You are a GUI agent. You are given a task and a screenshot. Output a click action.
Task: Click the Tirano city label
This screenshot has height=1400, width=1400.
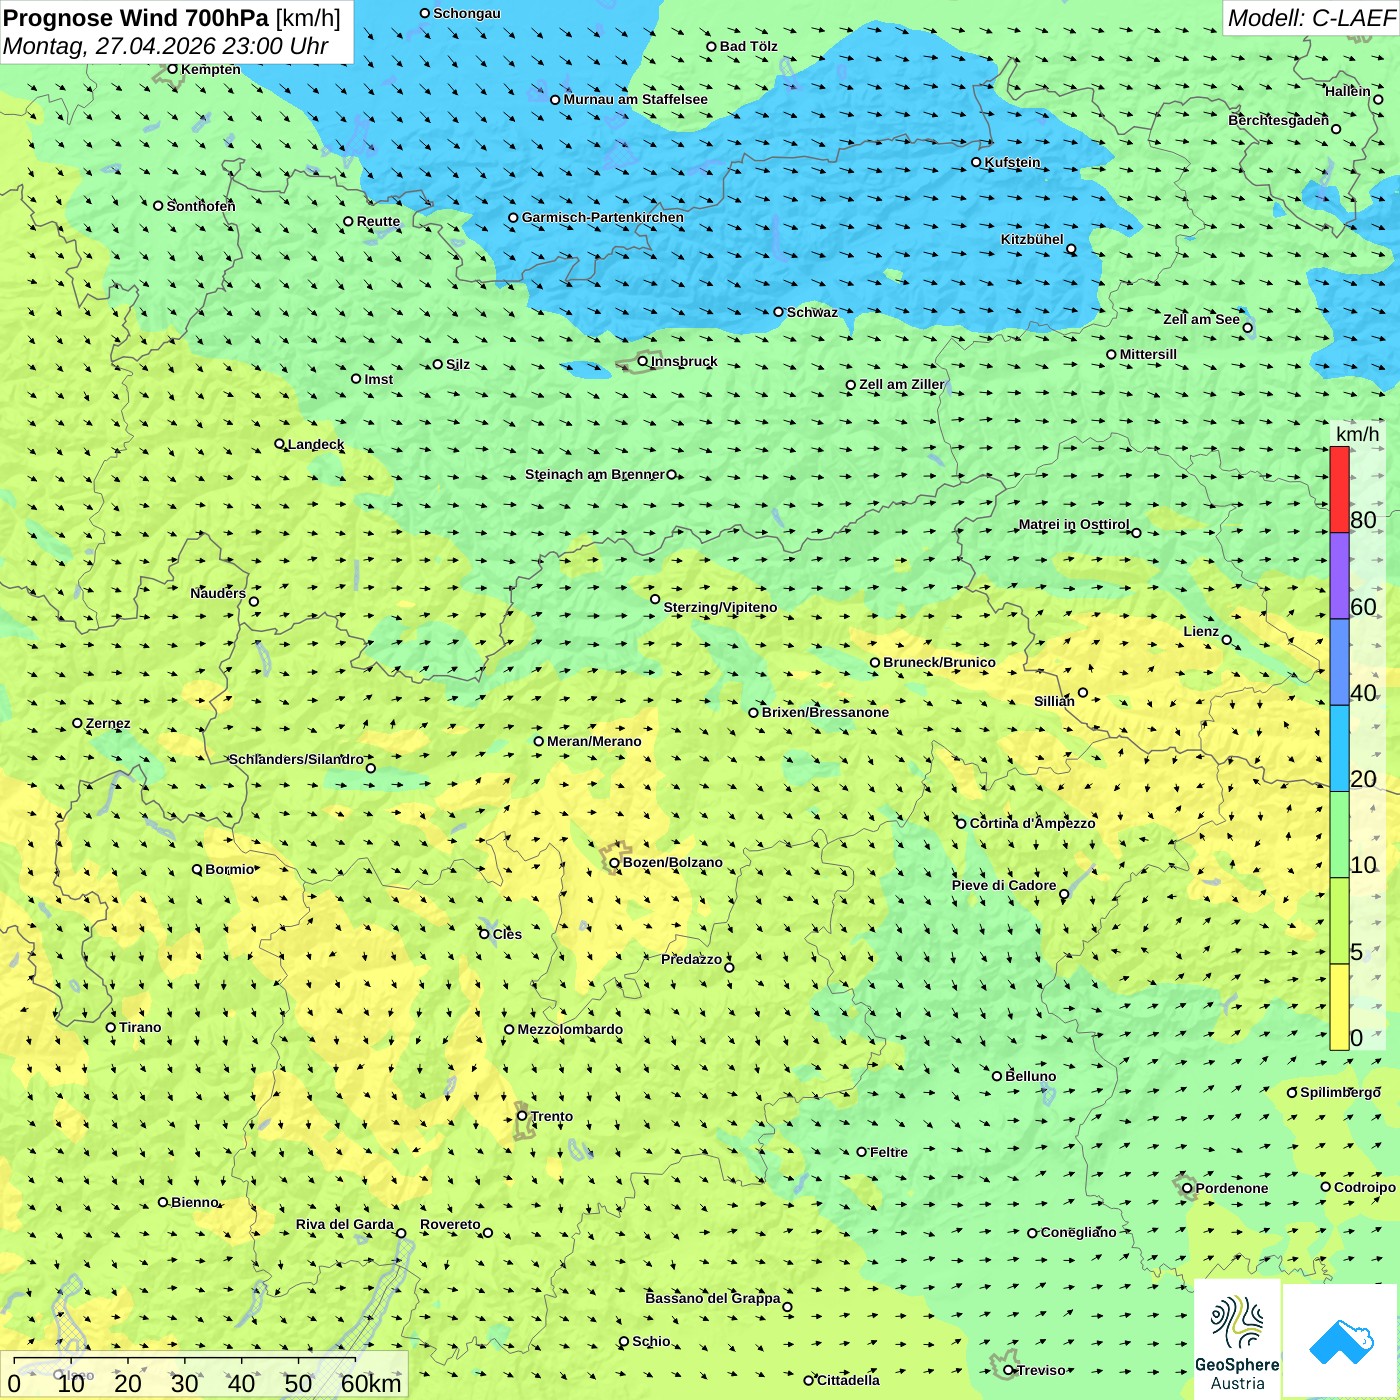(x=140, y=1027)
